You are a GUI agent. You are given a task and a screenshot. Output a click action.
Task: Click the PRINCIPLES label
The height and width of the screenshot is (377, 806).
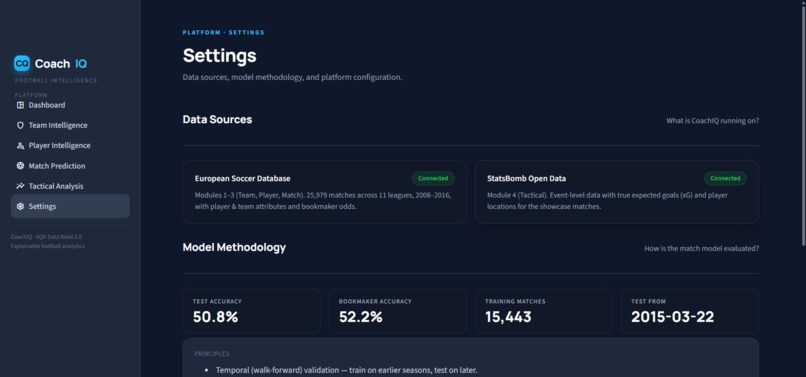click(x=212, y=354)
